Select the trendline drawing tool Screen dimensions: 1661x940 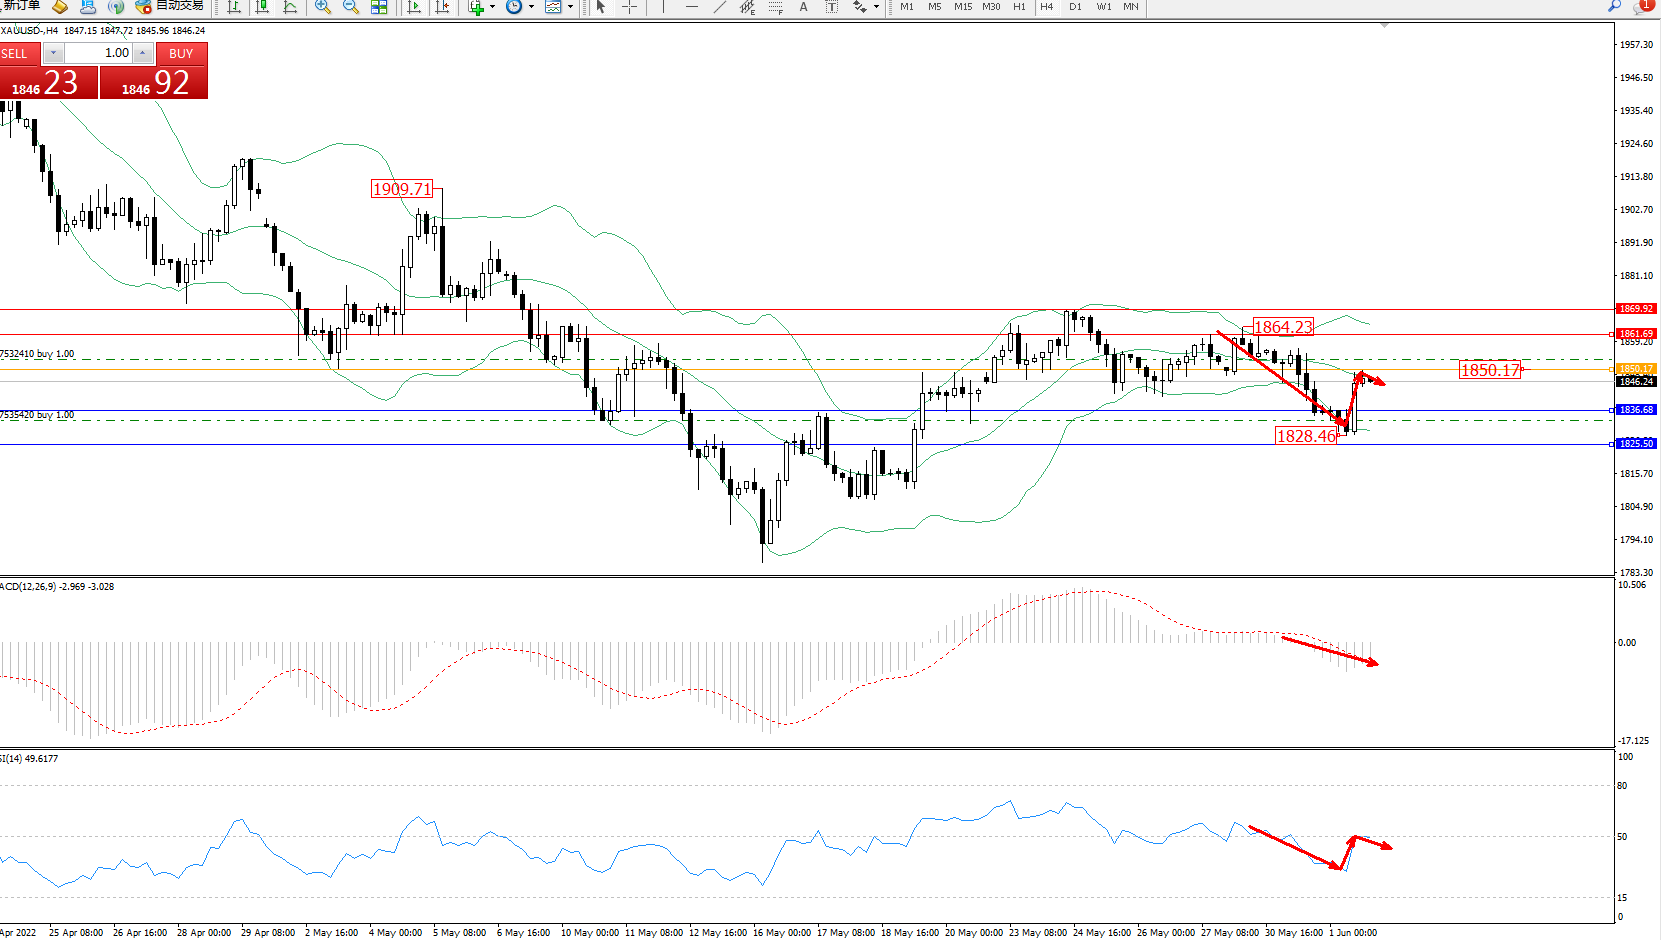[x=719, y=7]
